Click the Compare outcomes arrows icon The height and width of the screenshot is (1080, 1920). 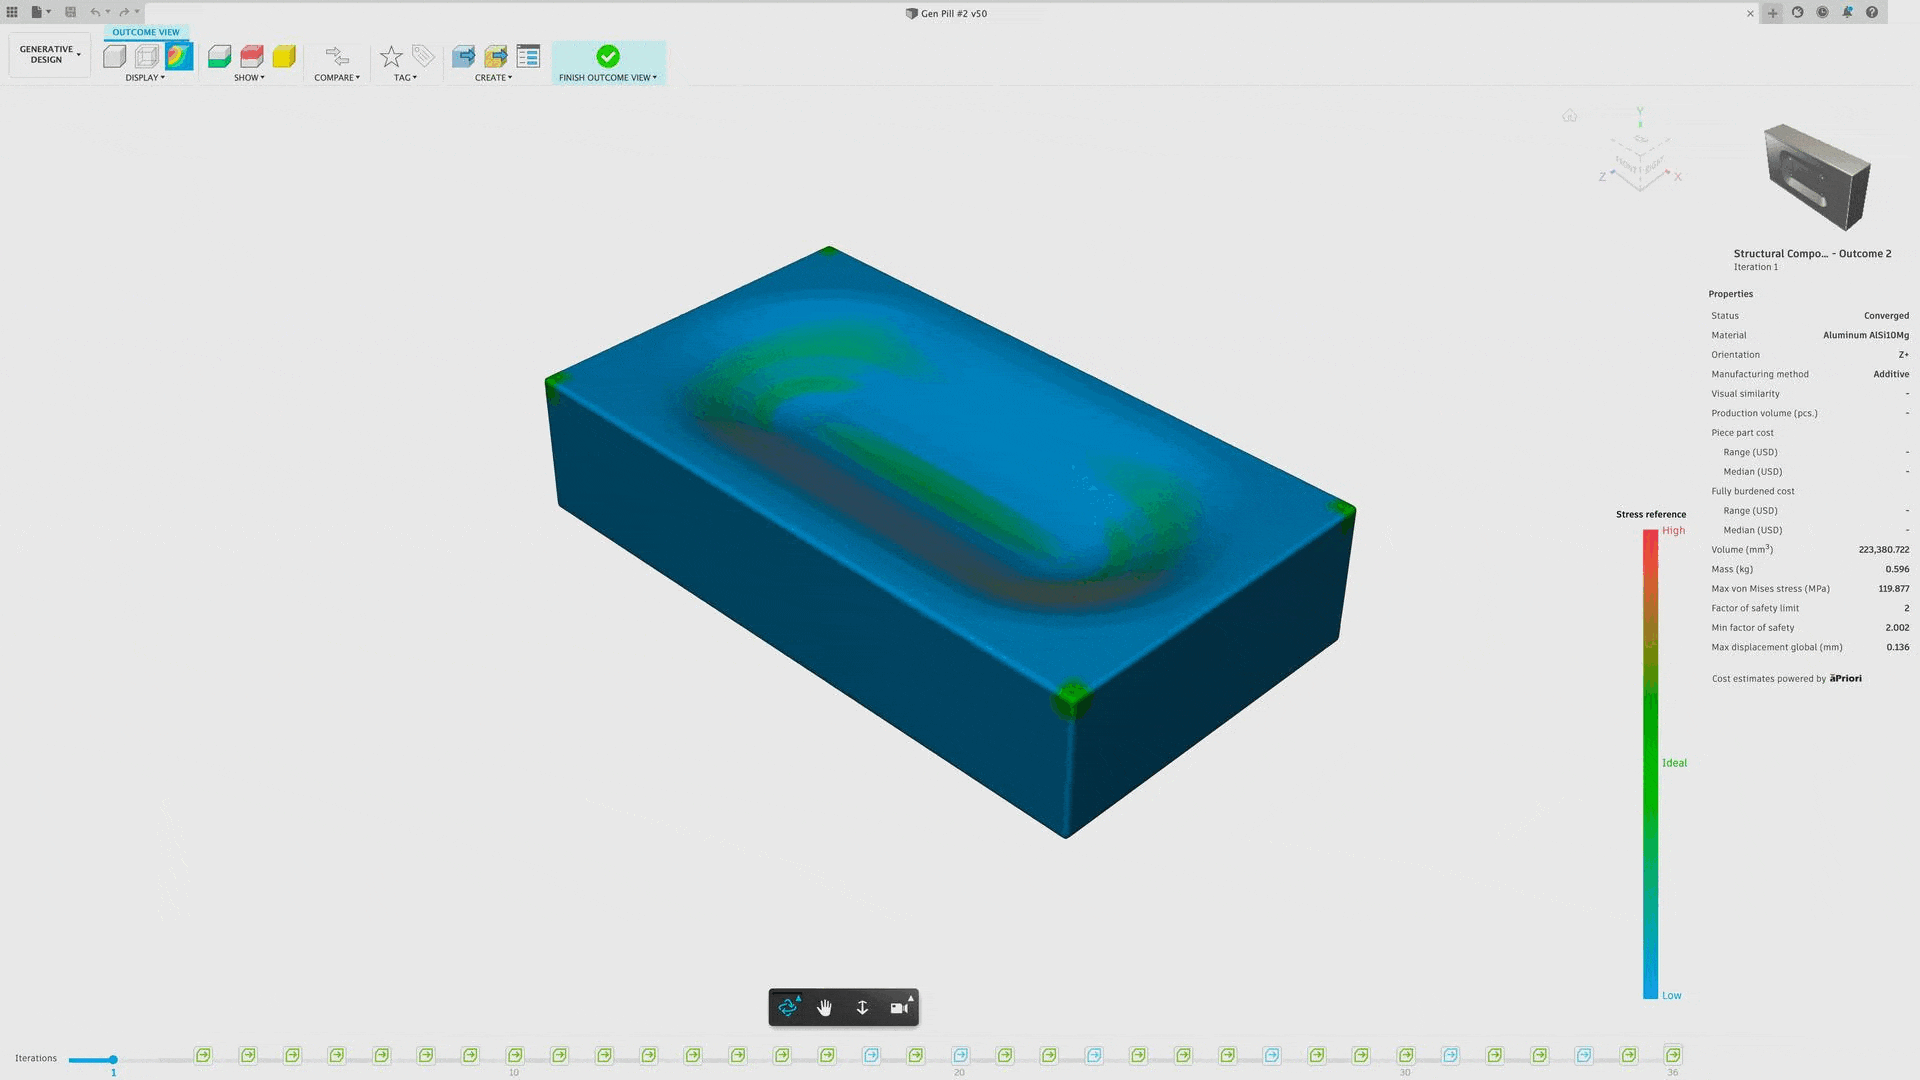[x=337, y=56]
